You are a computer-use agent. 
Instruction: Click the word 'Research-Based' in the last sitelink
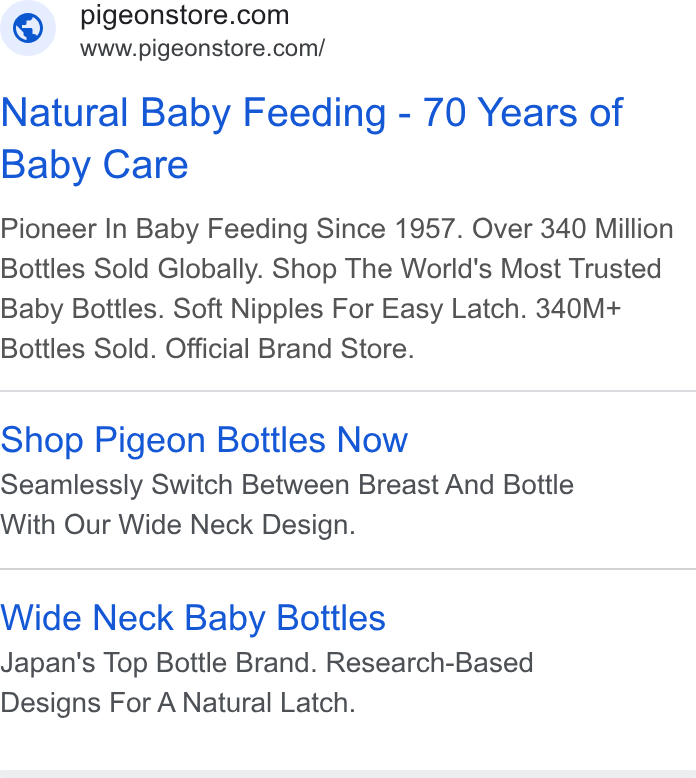(x=430, y=663)
